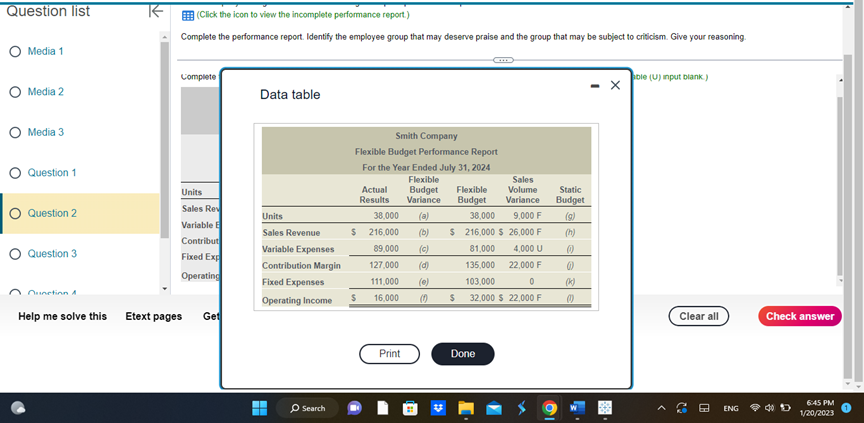Open the weather widget on taskbar

coord(19,408)
